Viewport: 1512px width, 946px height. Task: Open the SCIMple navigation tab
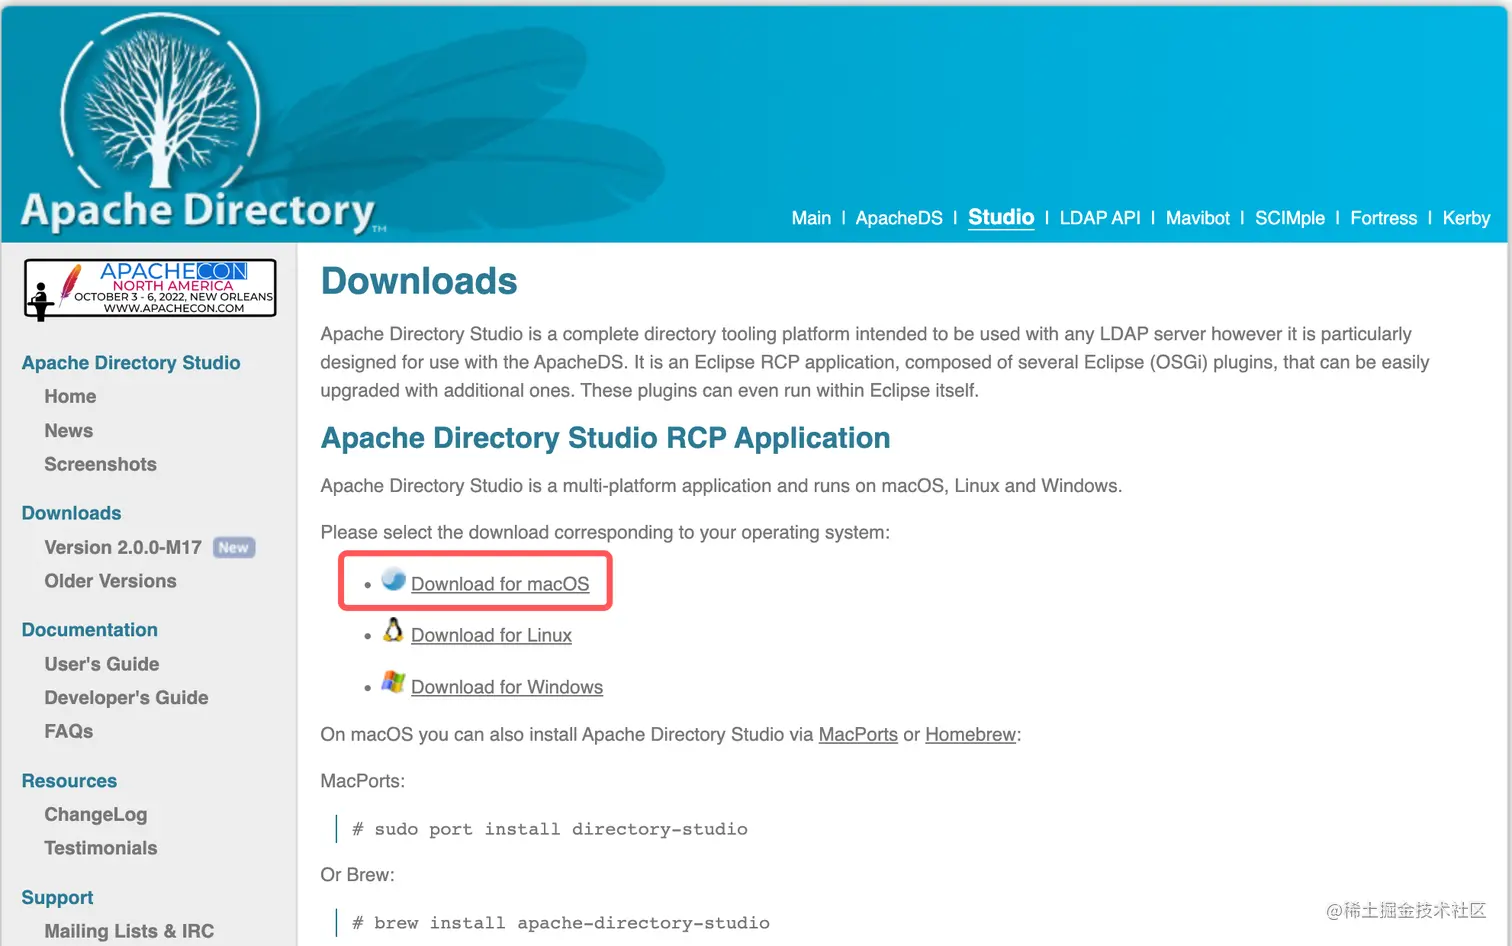coord(1290,218)
